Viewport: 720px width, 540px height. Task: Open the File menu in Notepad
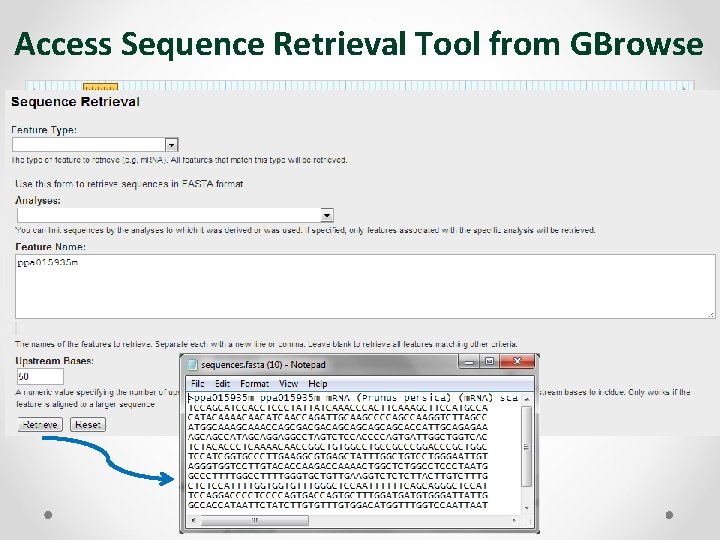pyautogui.click(x=197, y=383)
